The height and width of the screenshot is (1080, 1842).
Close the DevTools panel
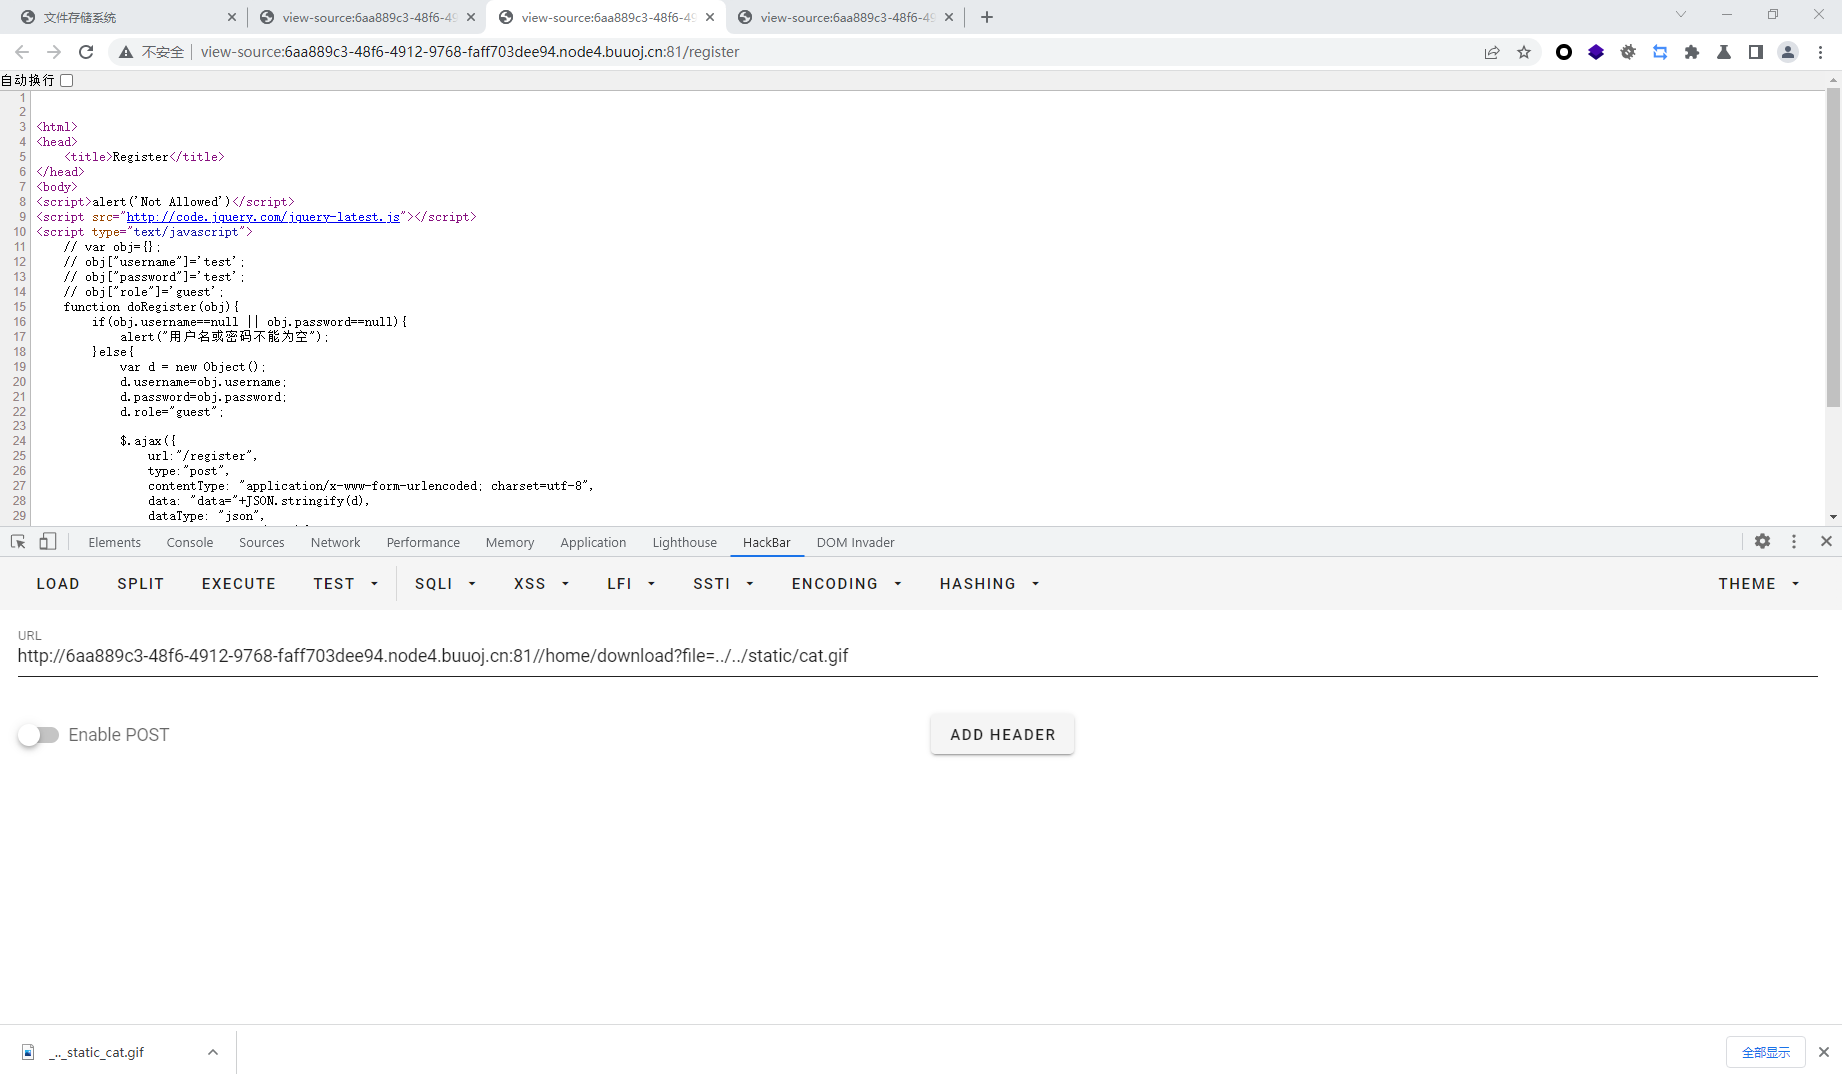[1826, 541]
